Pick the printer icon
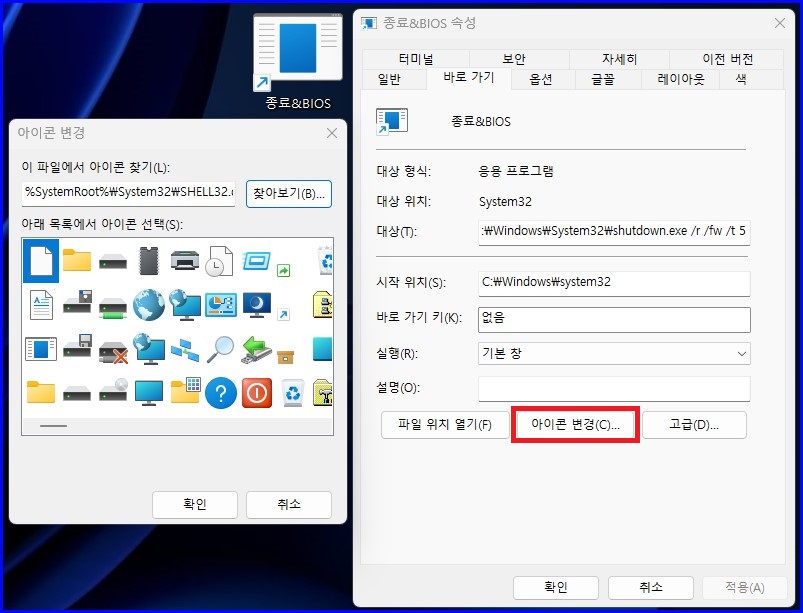 (185, 260)
